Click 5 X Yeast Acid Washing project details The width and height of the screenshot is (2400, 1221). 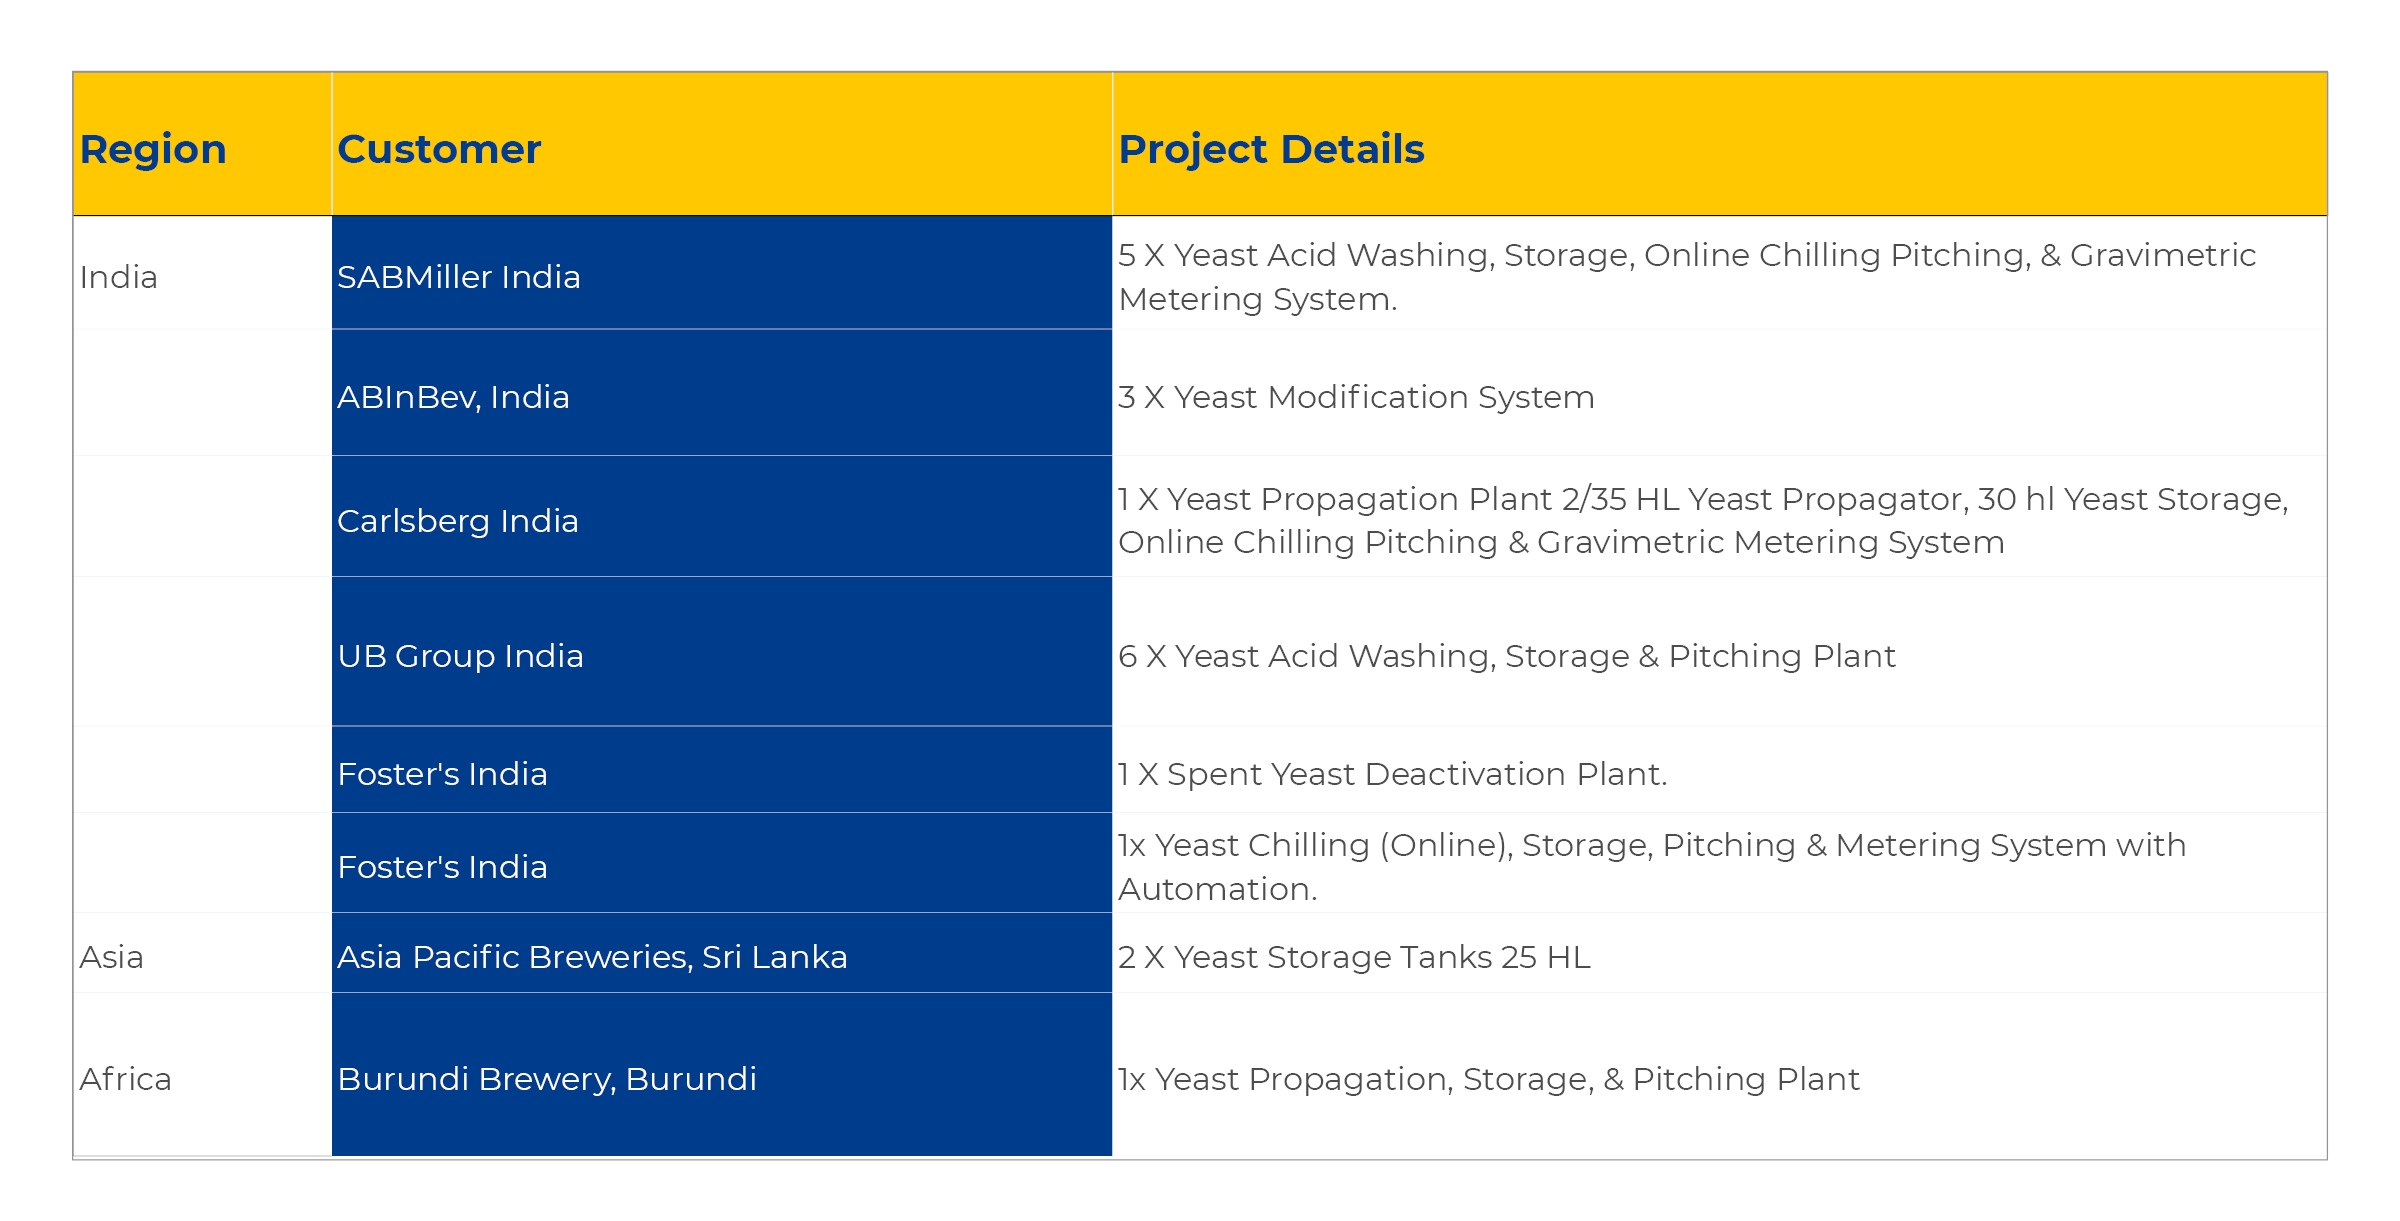click(x=1687, y=277)
